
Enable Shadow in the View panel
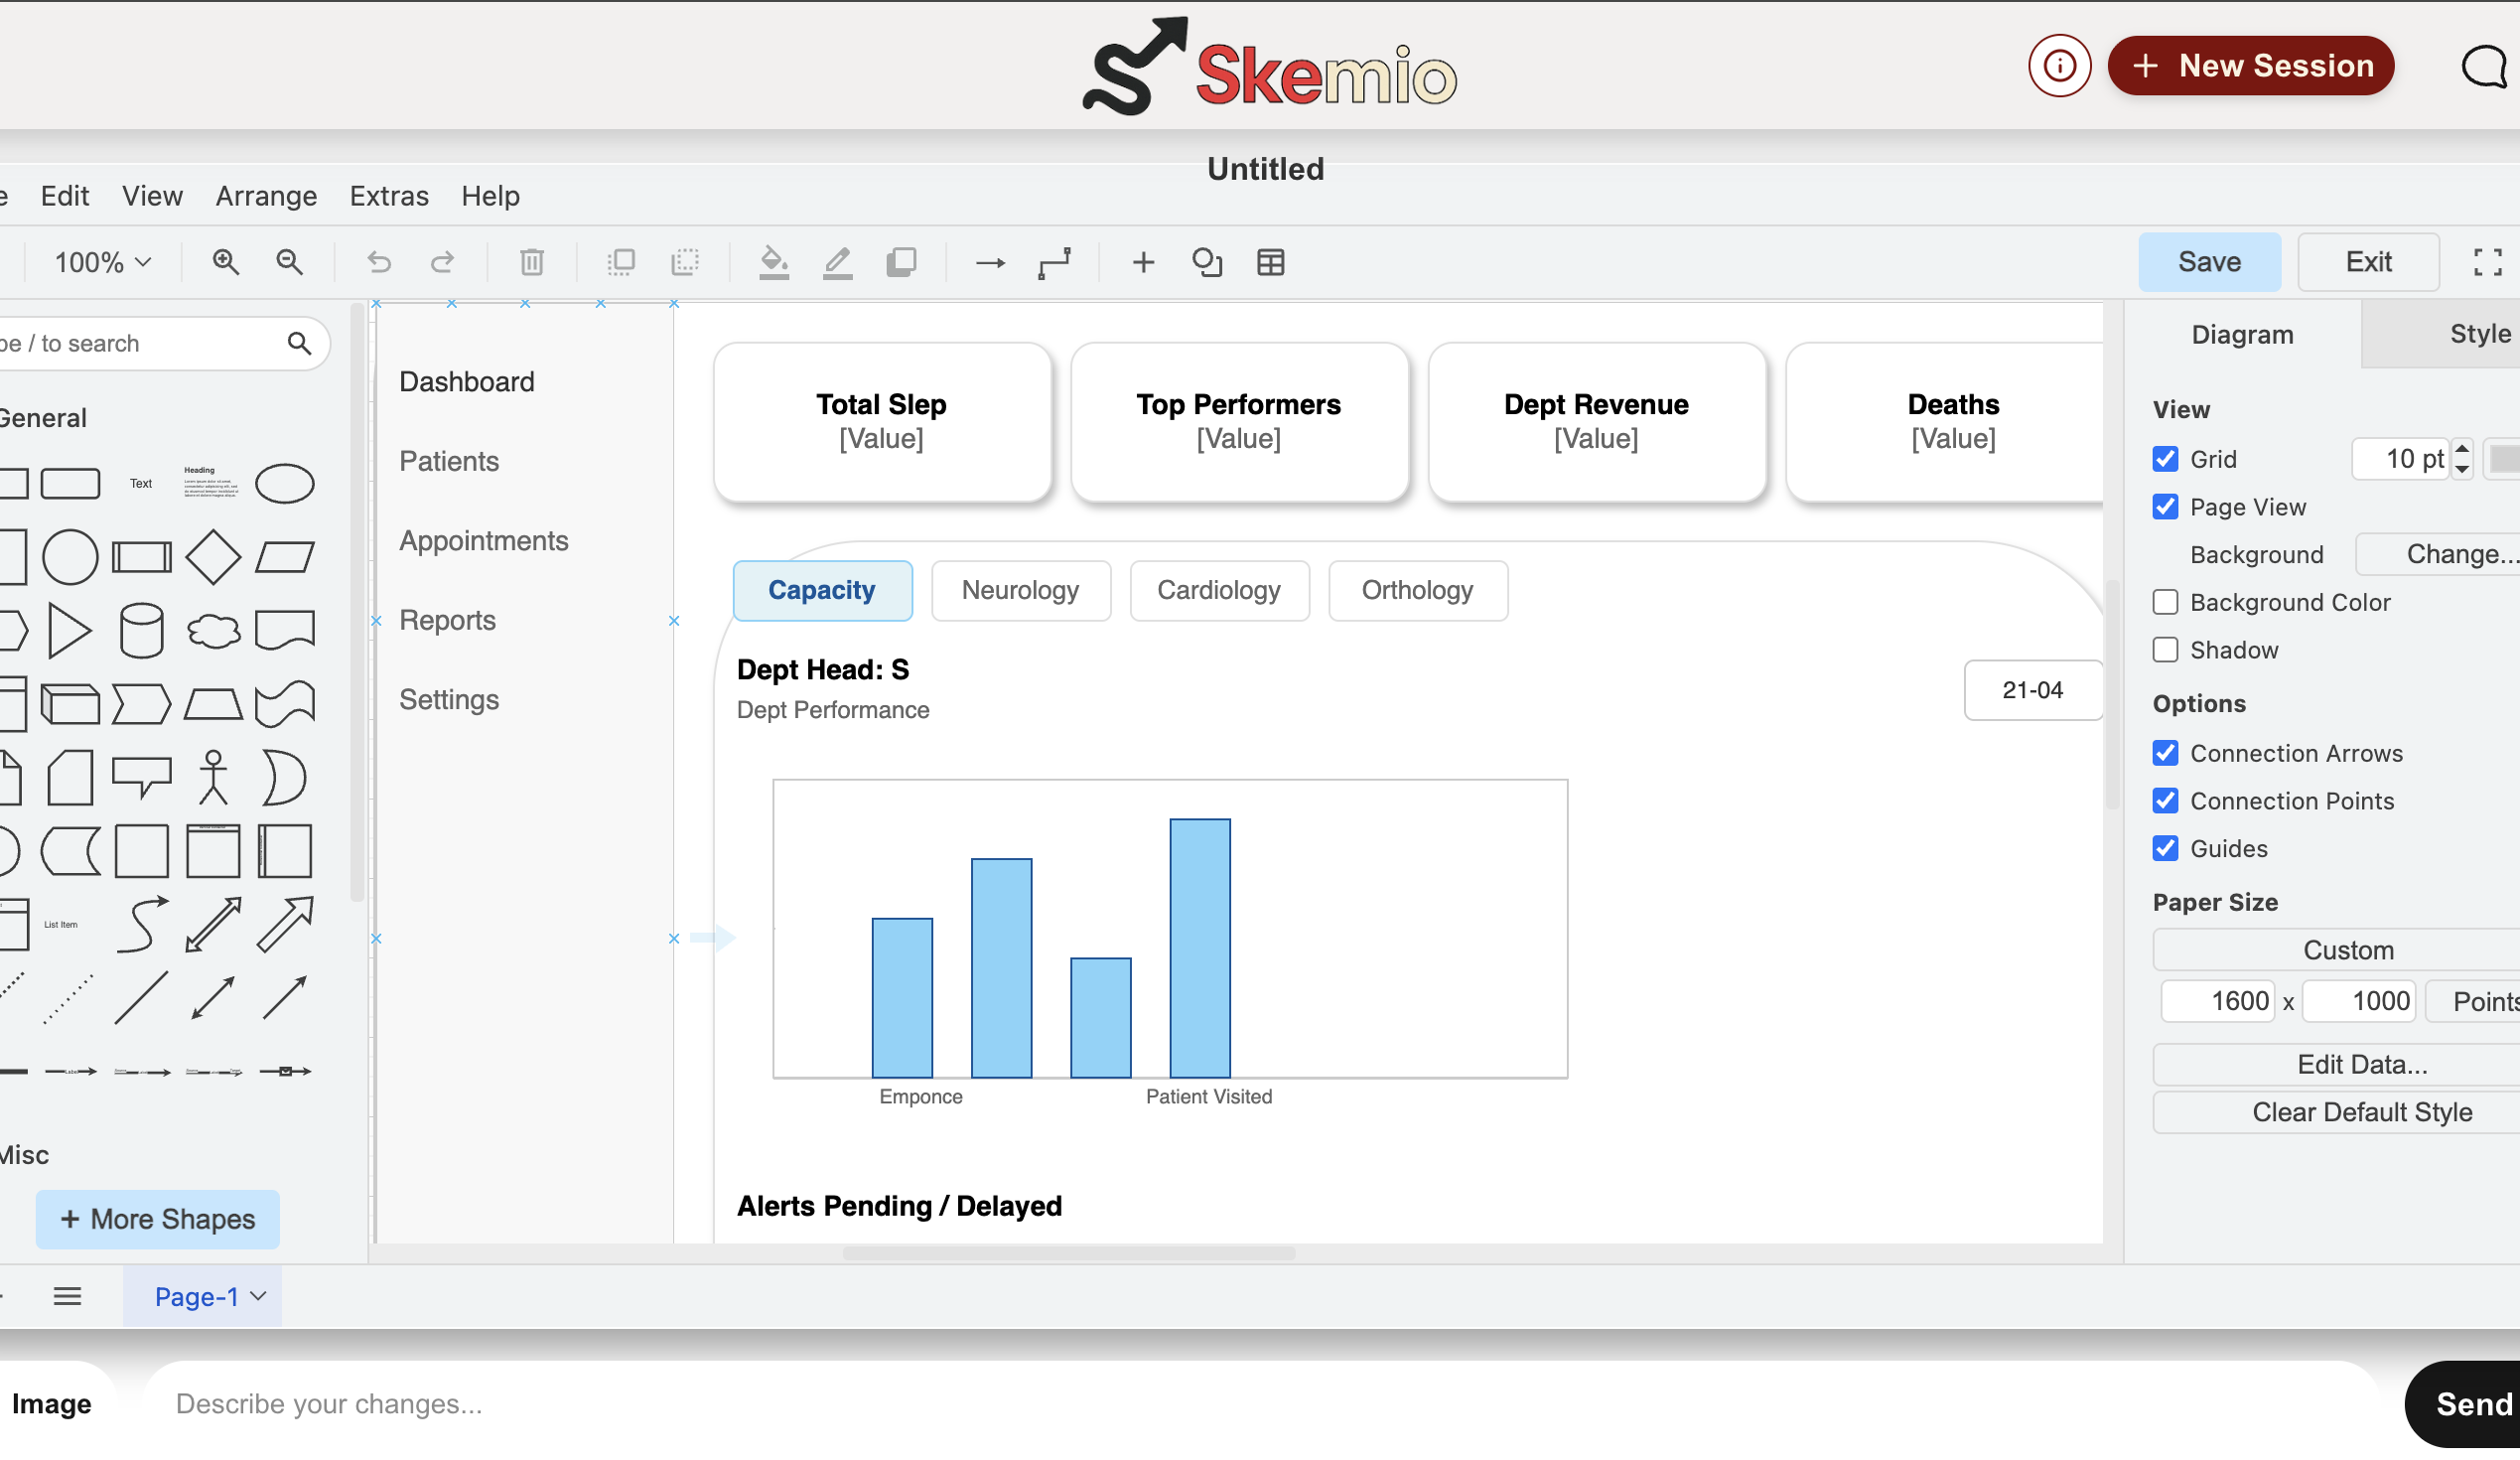(x=2166, y=649)
